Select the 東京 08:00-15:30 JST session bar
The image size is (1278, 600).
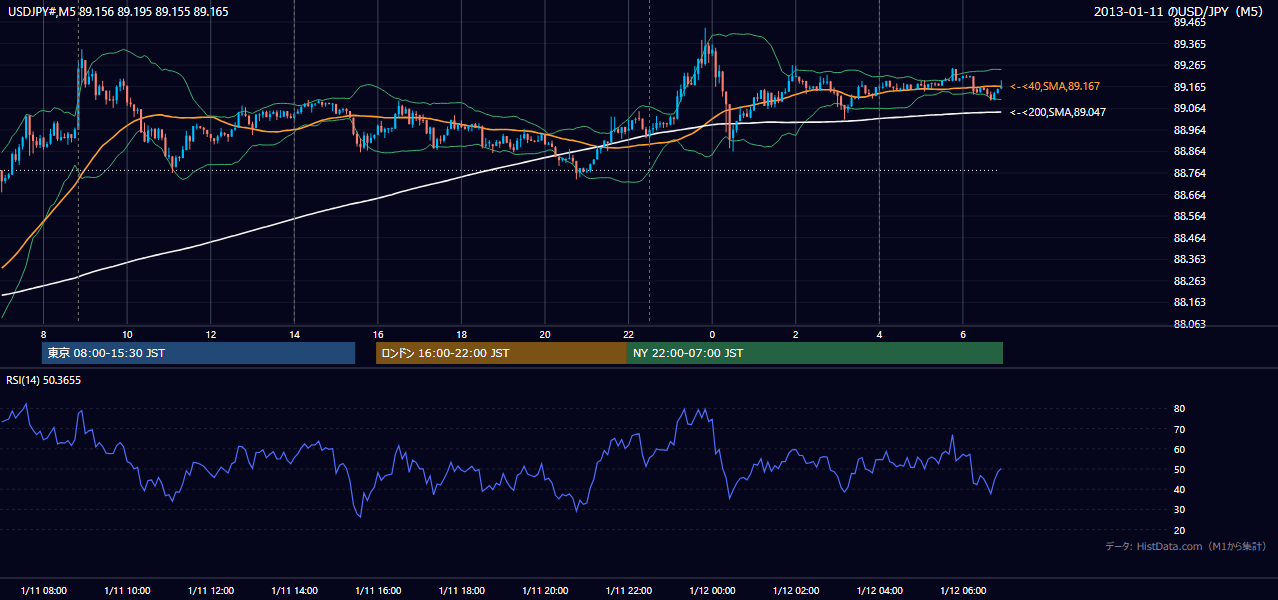tap(198, 353)
